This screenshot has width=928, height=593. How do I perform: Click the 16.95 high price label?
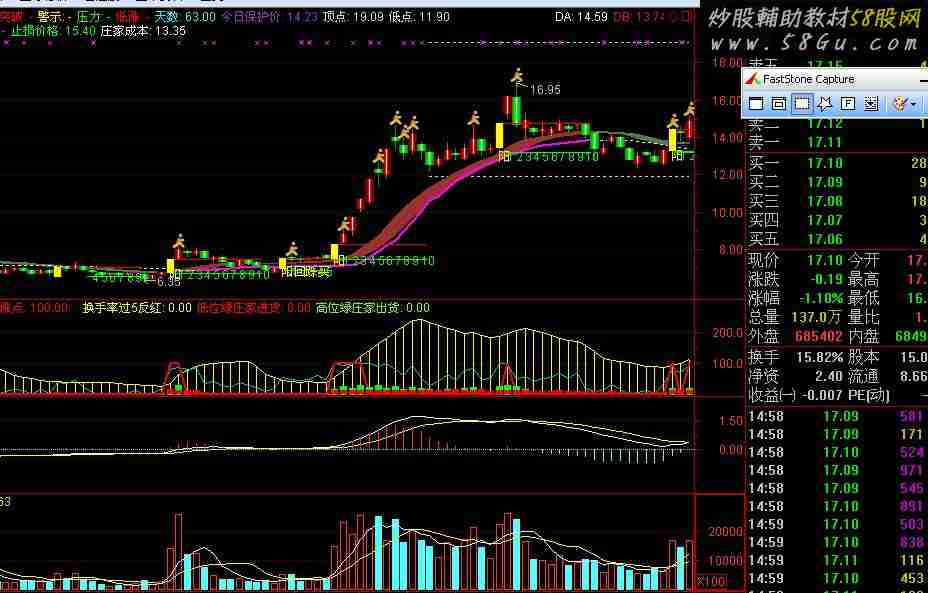click(545, 89)
